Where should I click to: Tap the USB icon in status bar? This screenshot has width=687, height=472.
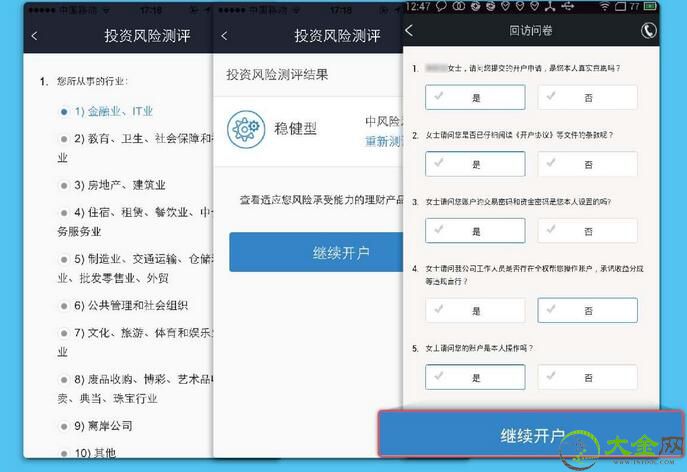coord(567,6)
